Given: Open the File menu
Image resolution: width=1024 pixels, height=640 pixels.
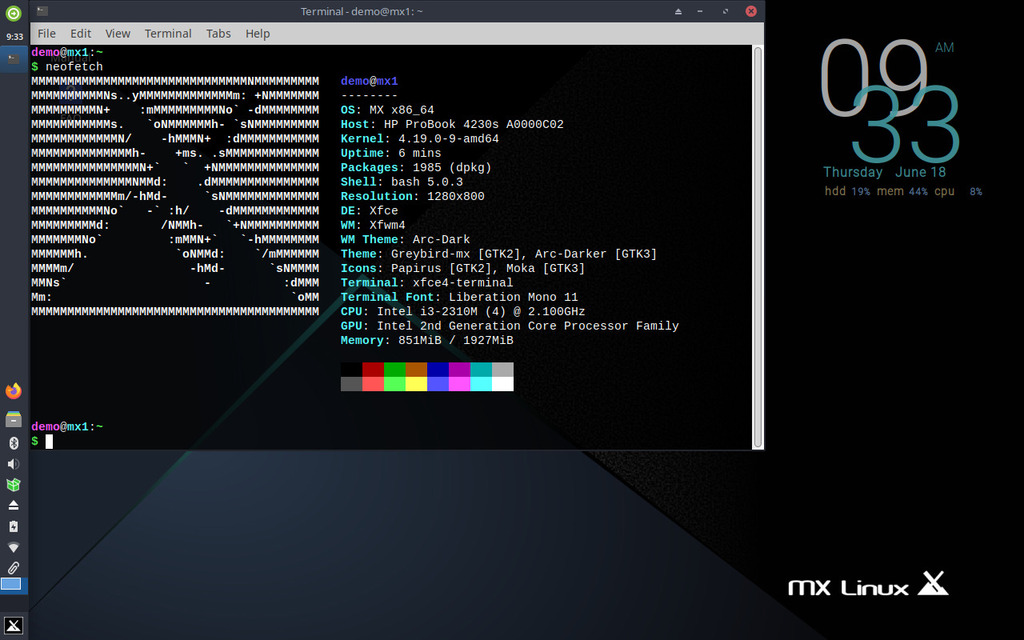Looking at the screenshot, I should click(46, 33).
